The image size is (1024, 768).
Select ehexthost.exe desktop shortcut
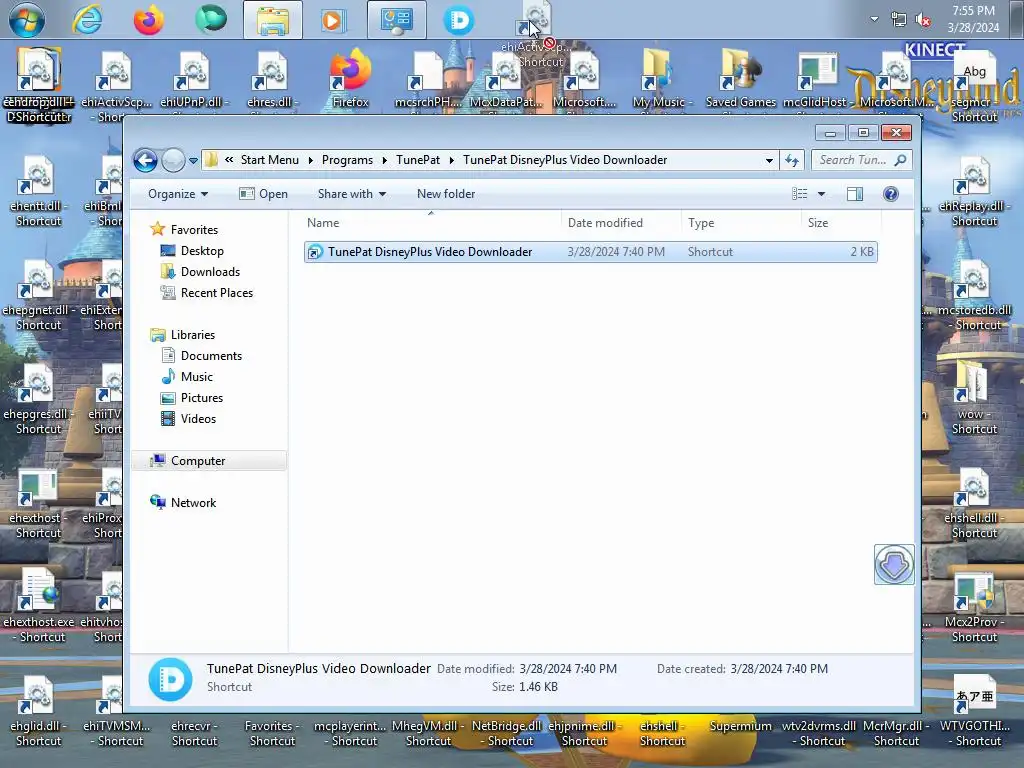[x=39, y=607]
